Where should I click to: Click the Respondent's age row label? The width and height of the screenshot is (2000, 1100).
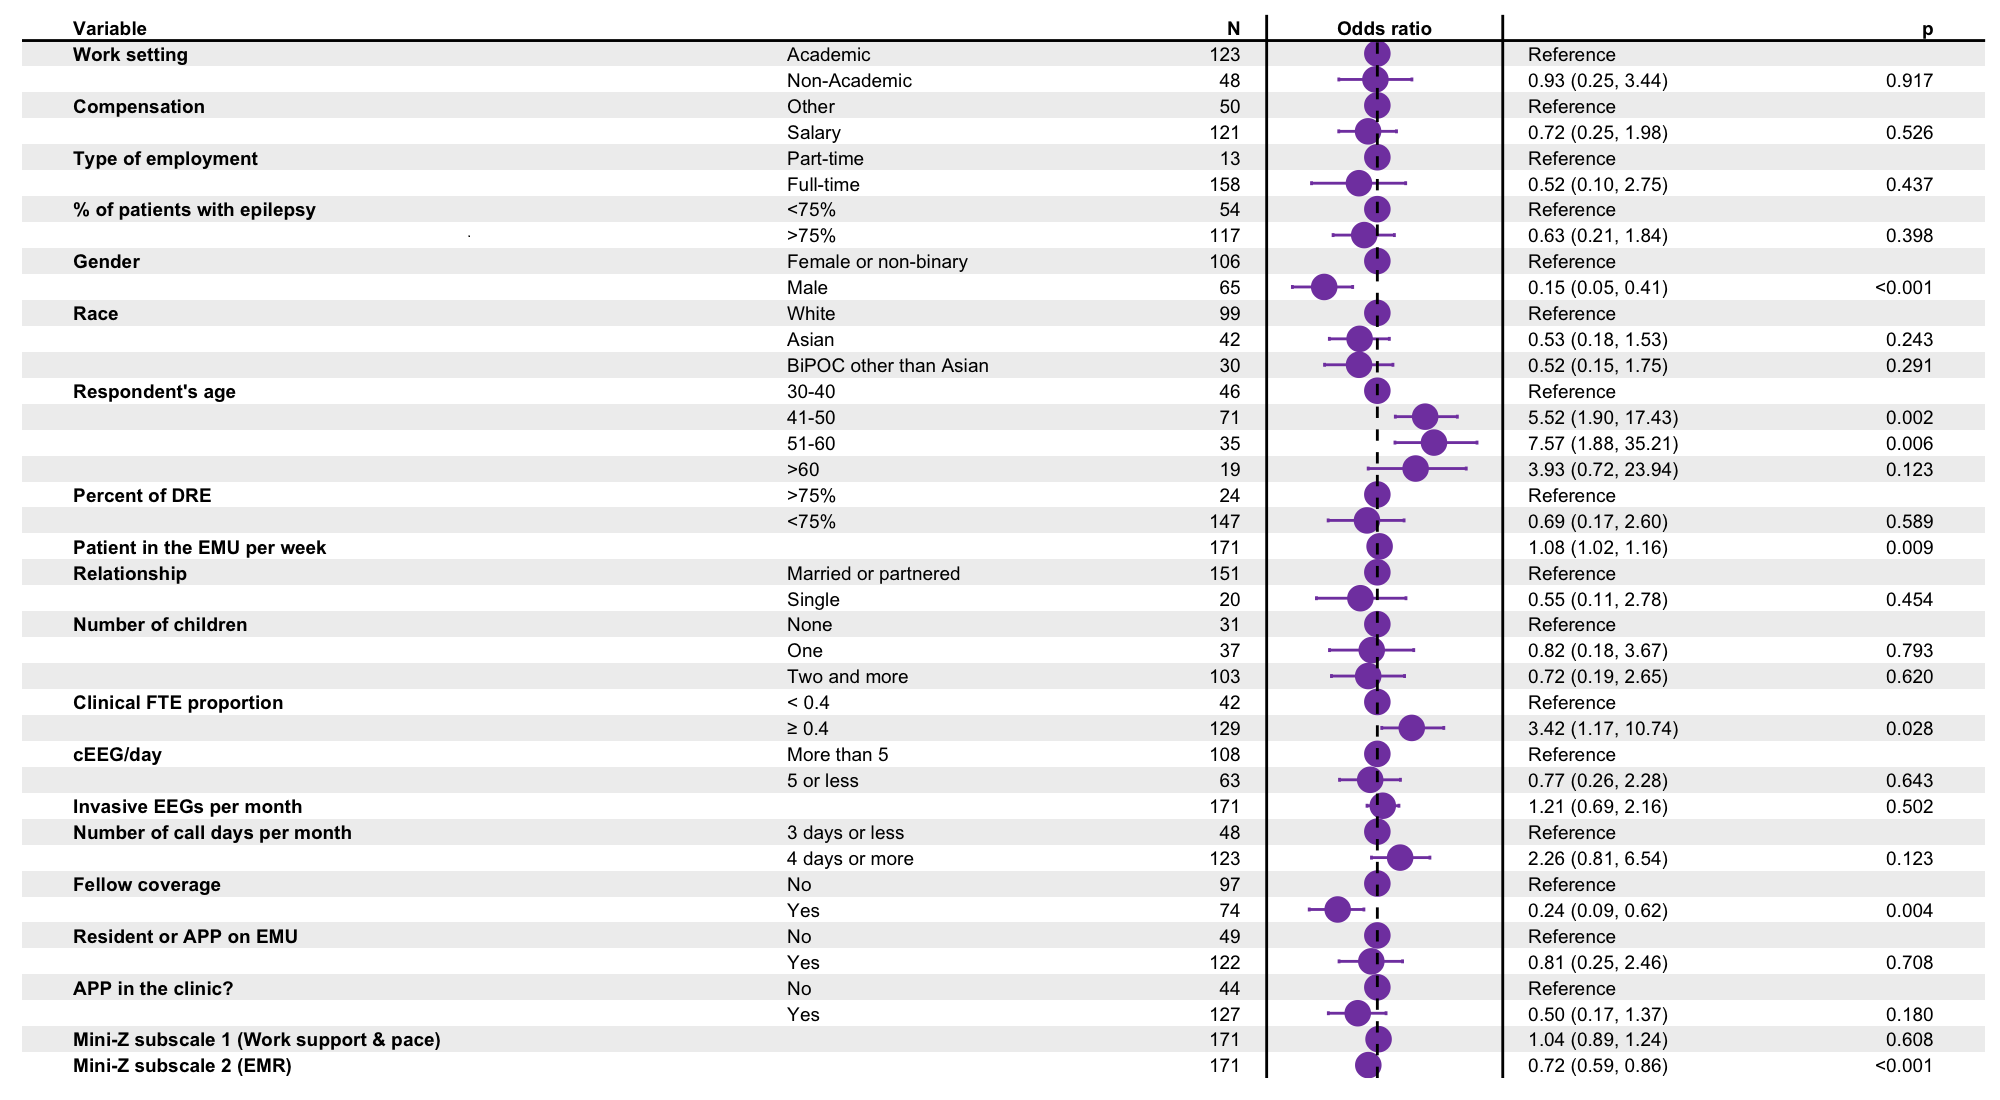click(x=154, y=391)
